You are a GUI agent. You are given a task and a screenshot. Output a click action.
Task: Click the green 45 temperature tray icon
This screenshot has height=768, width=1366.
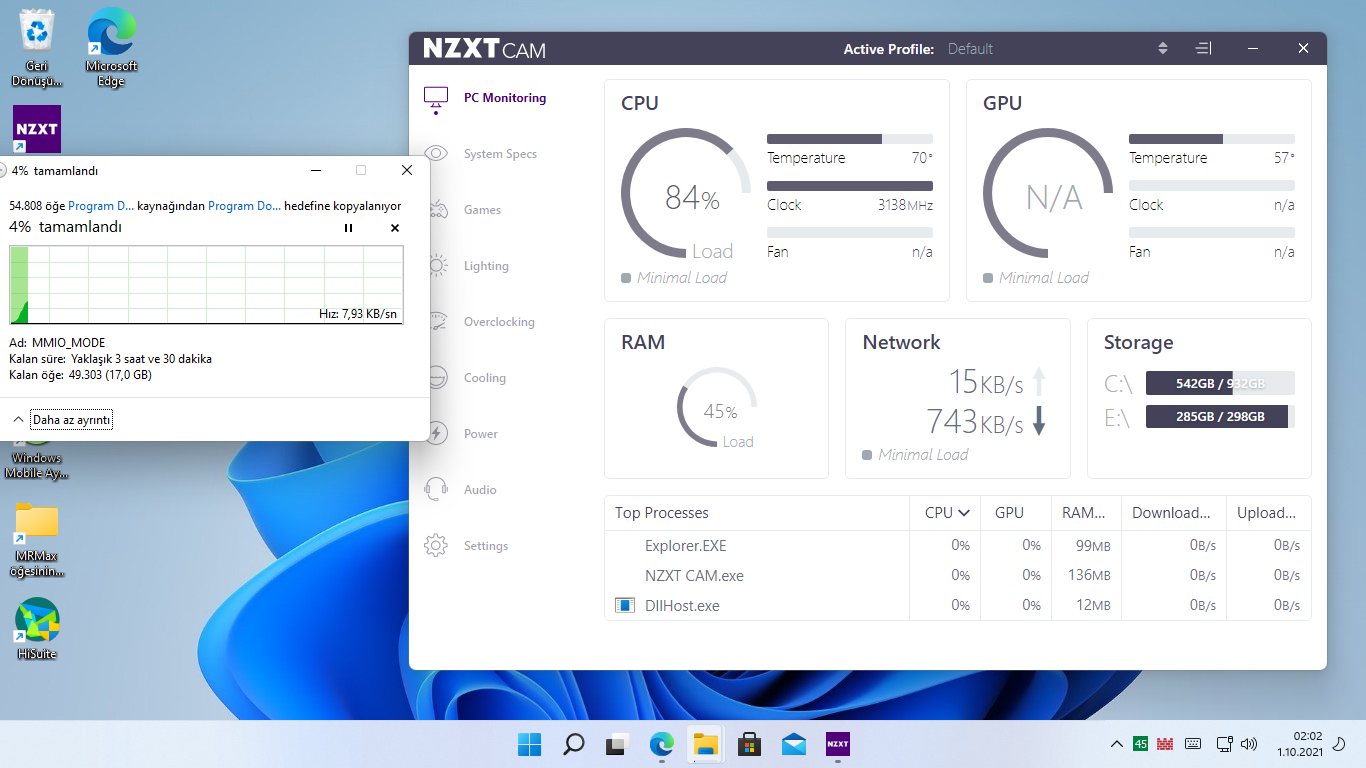(1141, 744)
